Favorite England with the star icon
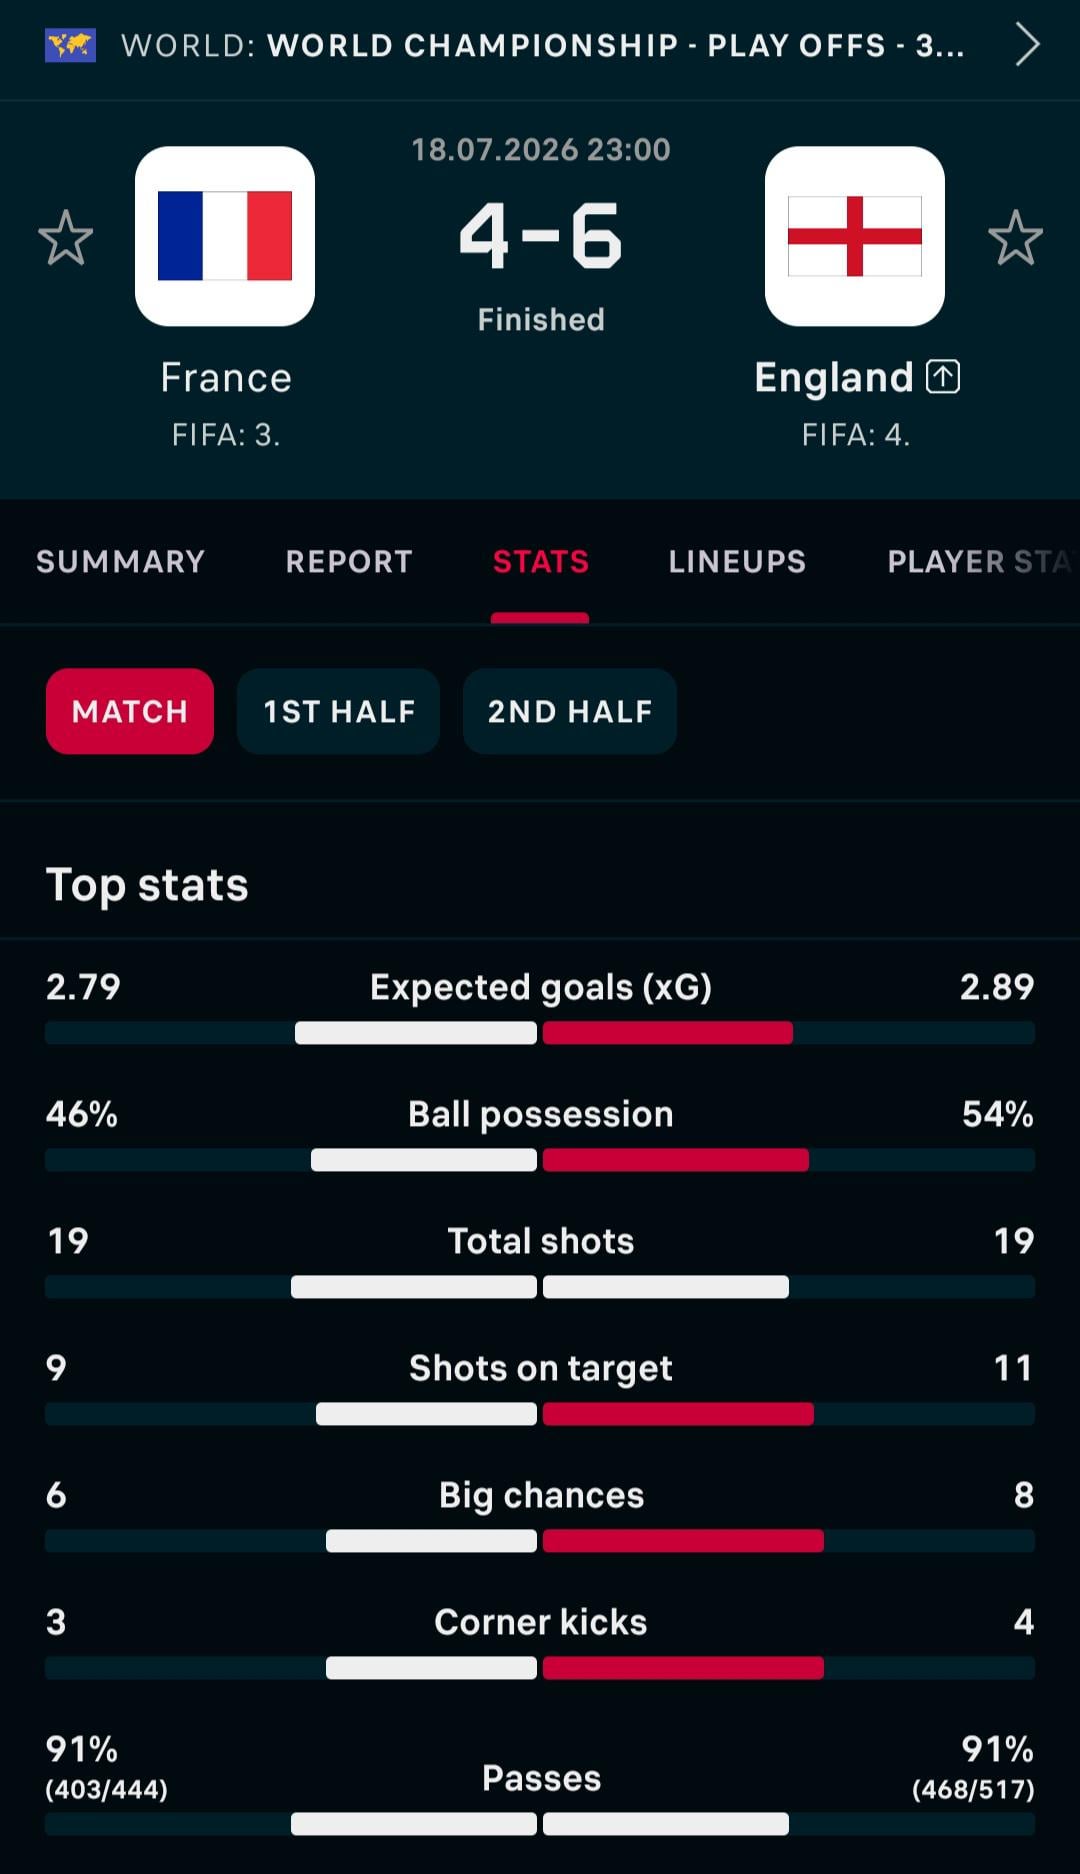This screenshot has height=1874, width=1080. pos(1015,237)
